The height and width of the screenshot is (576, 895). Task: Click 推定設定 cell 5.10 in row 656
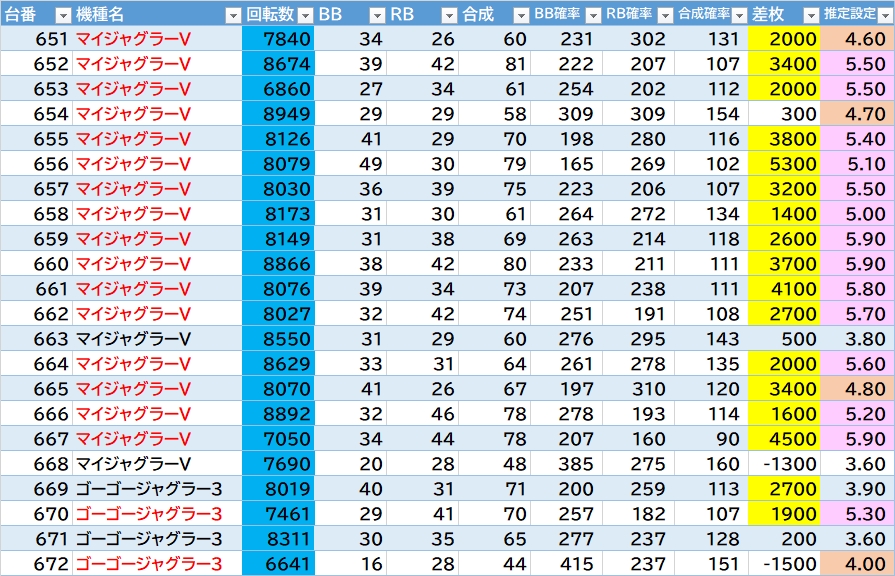coord(857,164)
